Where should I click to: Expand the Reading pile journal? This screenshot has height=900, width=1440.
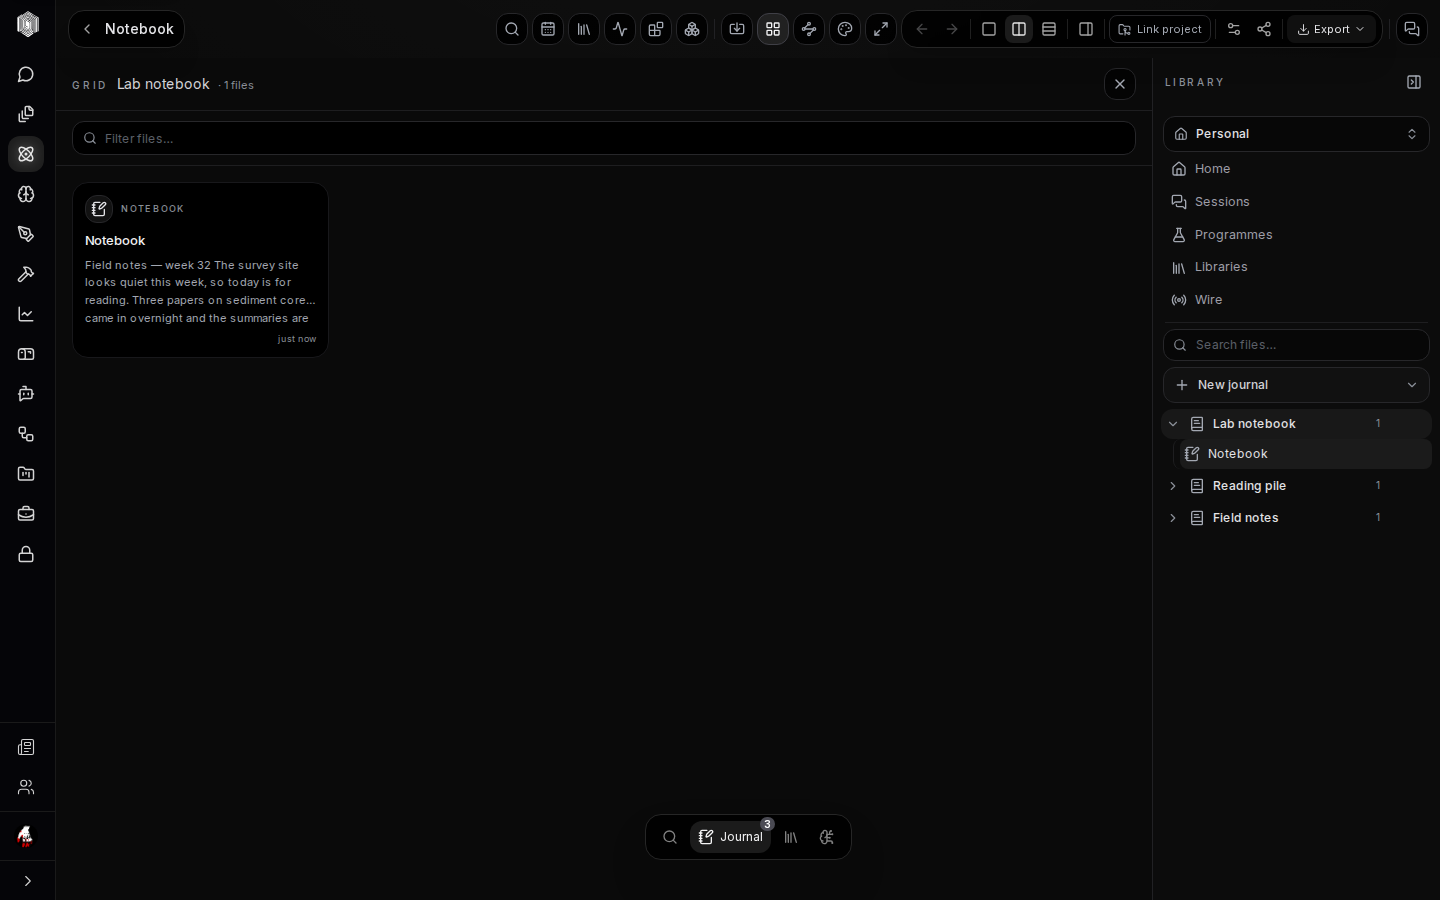(1173, 486)
